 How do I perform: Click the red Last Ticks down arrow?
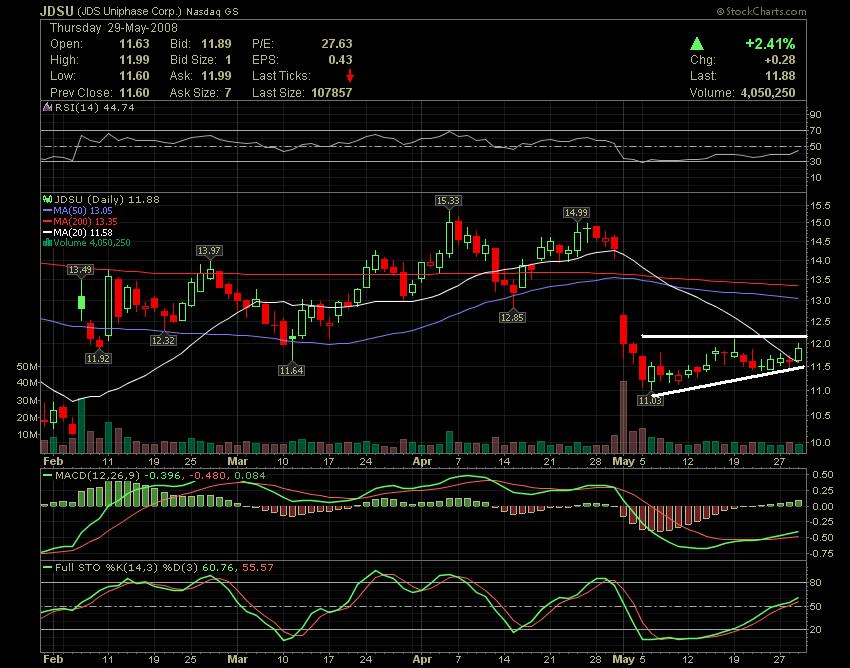coord(350,75)
